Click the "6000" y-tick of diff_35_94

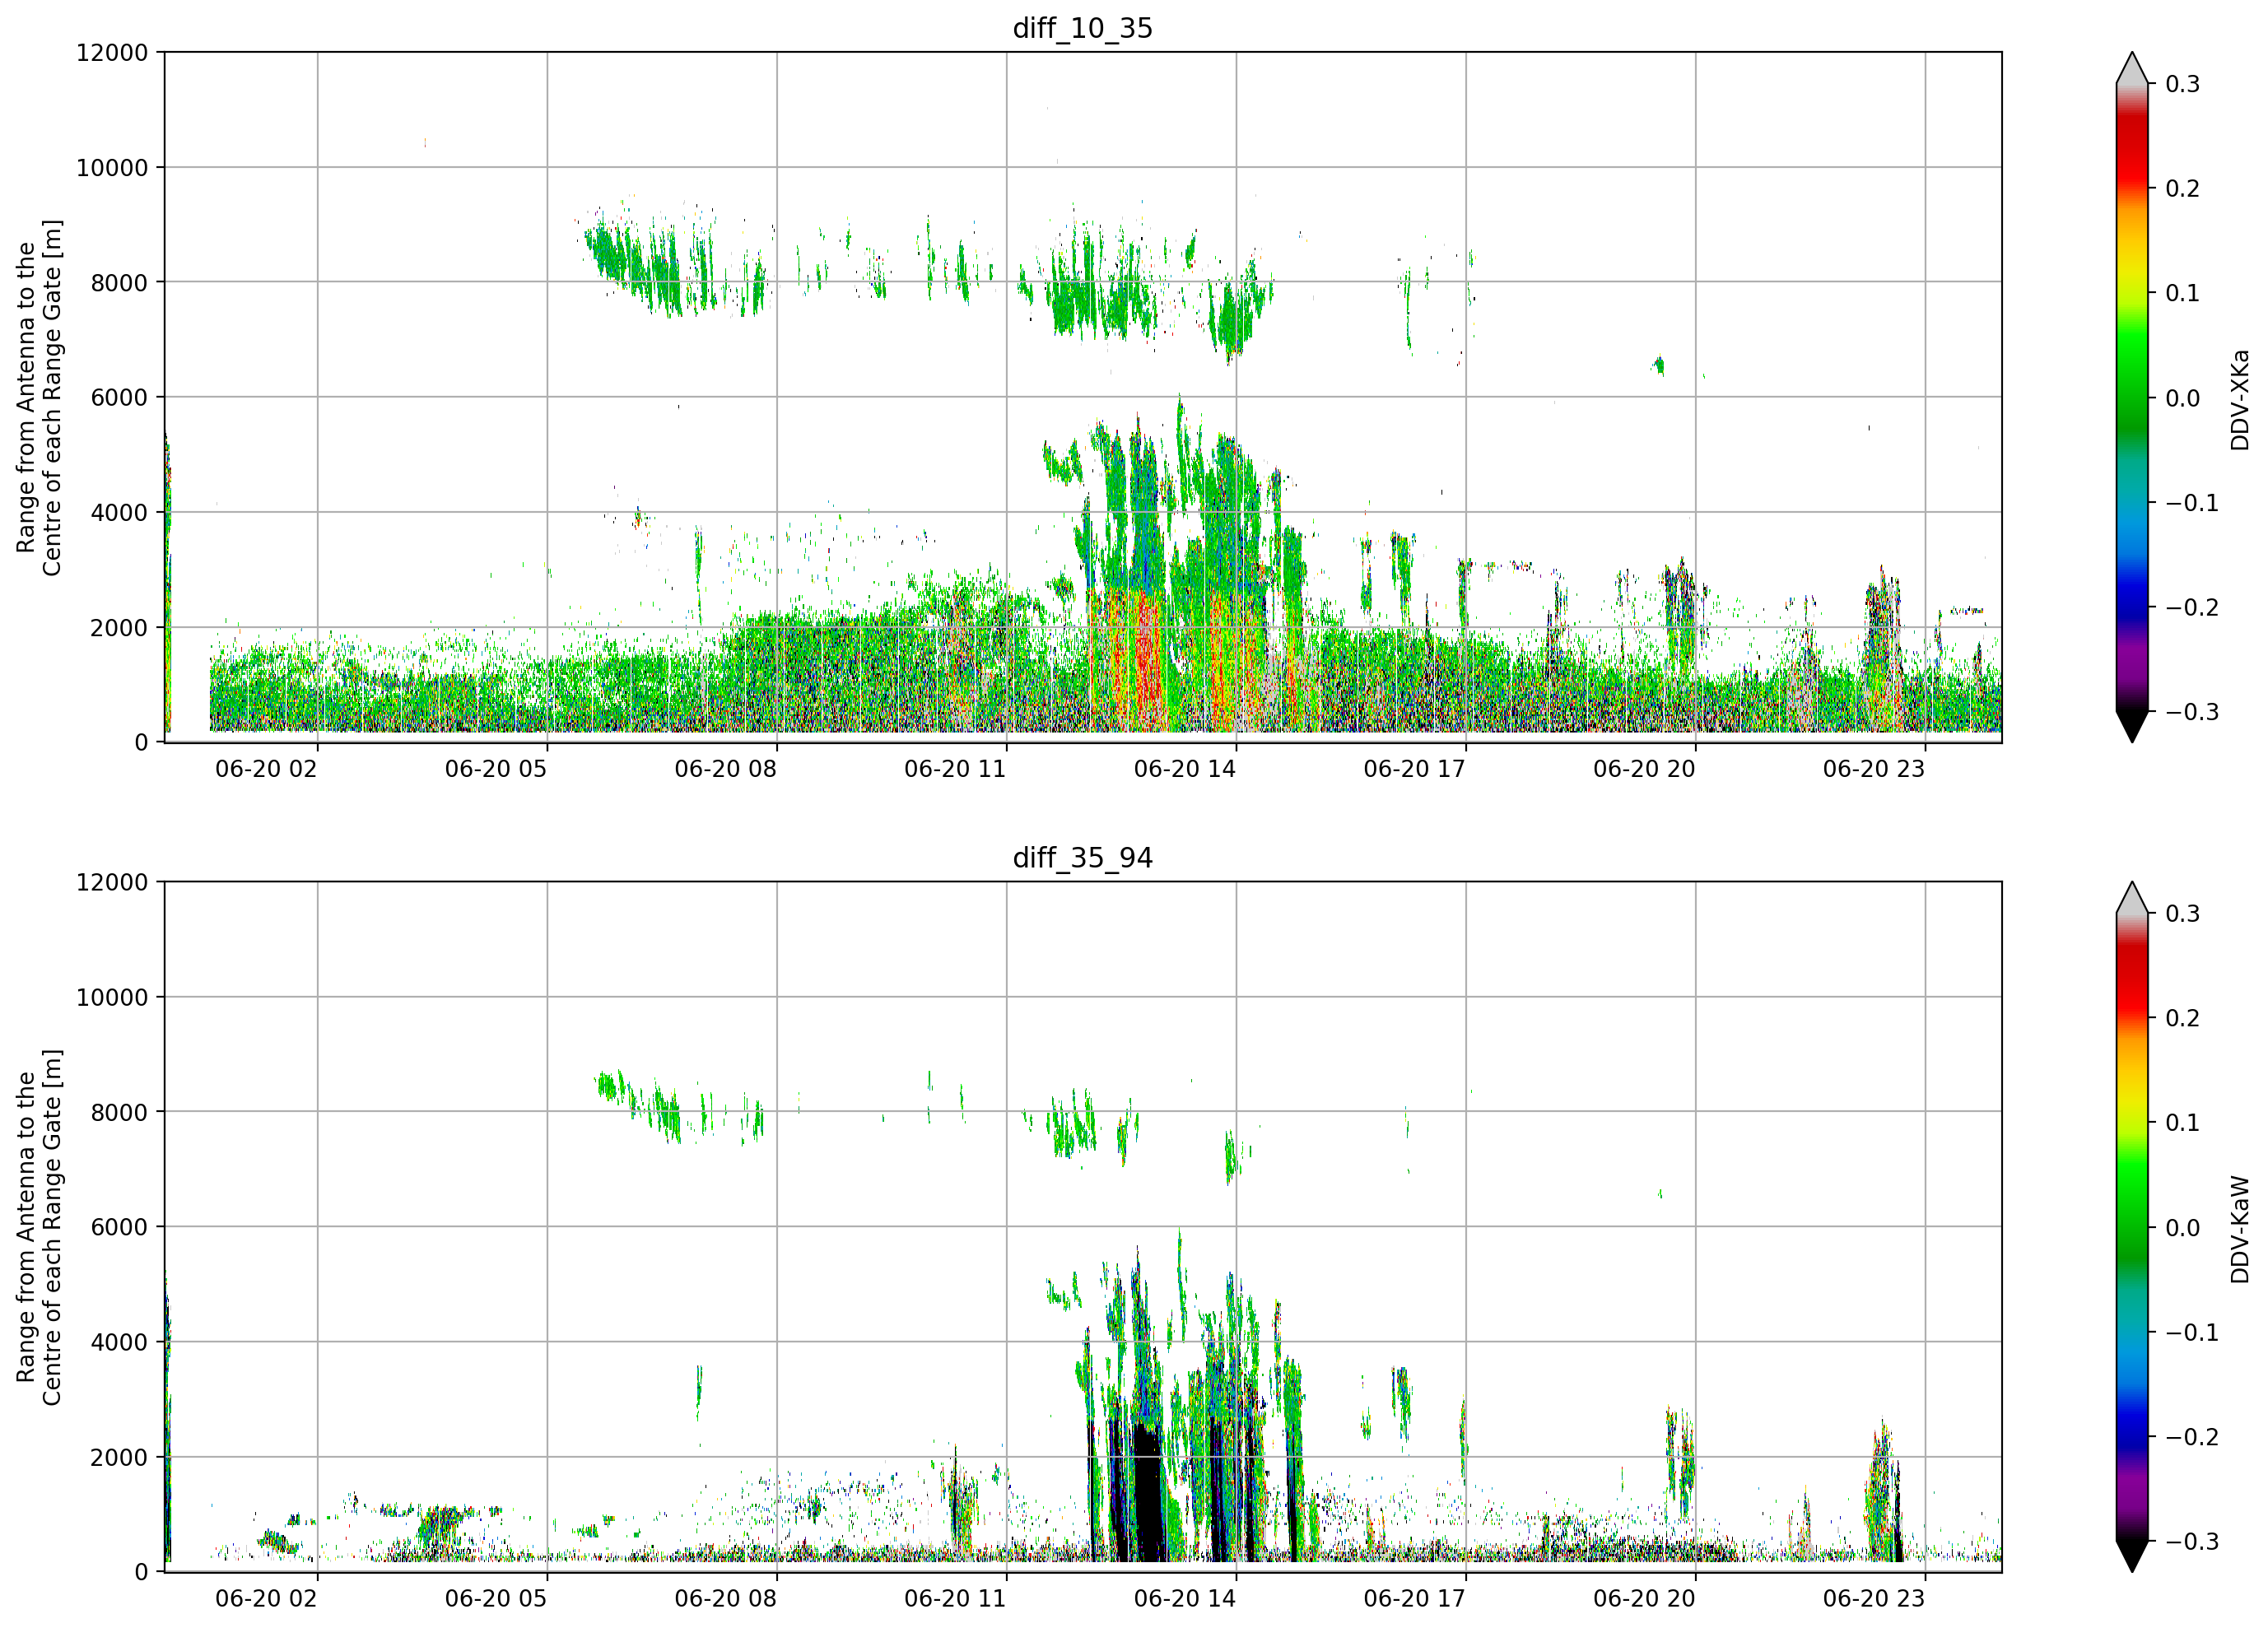pyautogui.click(x=119, y=1227)
